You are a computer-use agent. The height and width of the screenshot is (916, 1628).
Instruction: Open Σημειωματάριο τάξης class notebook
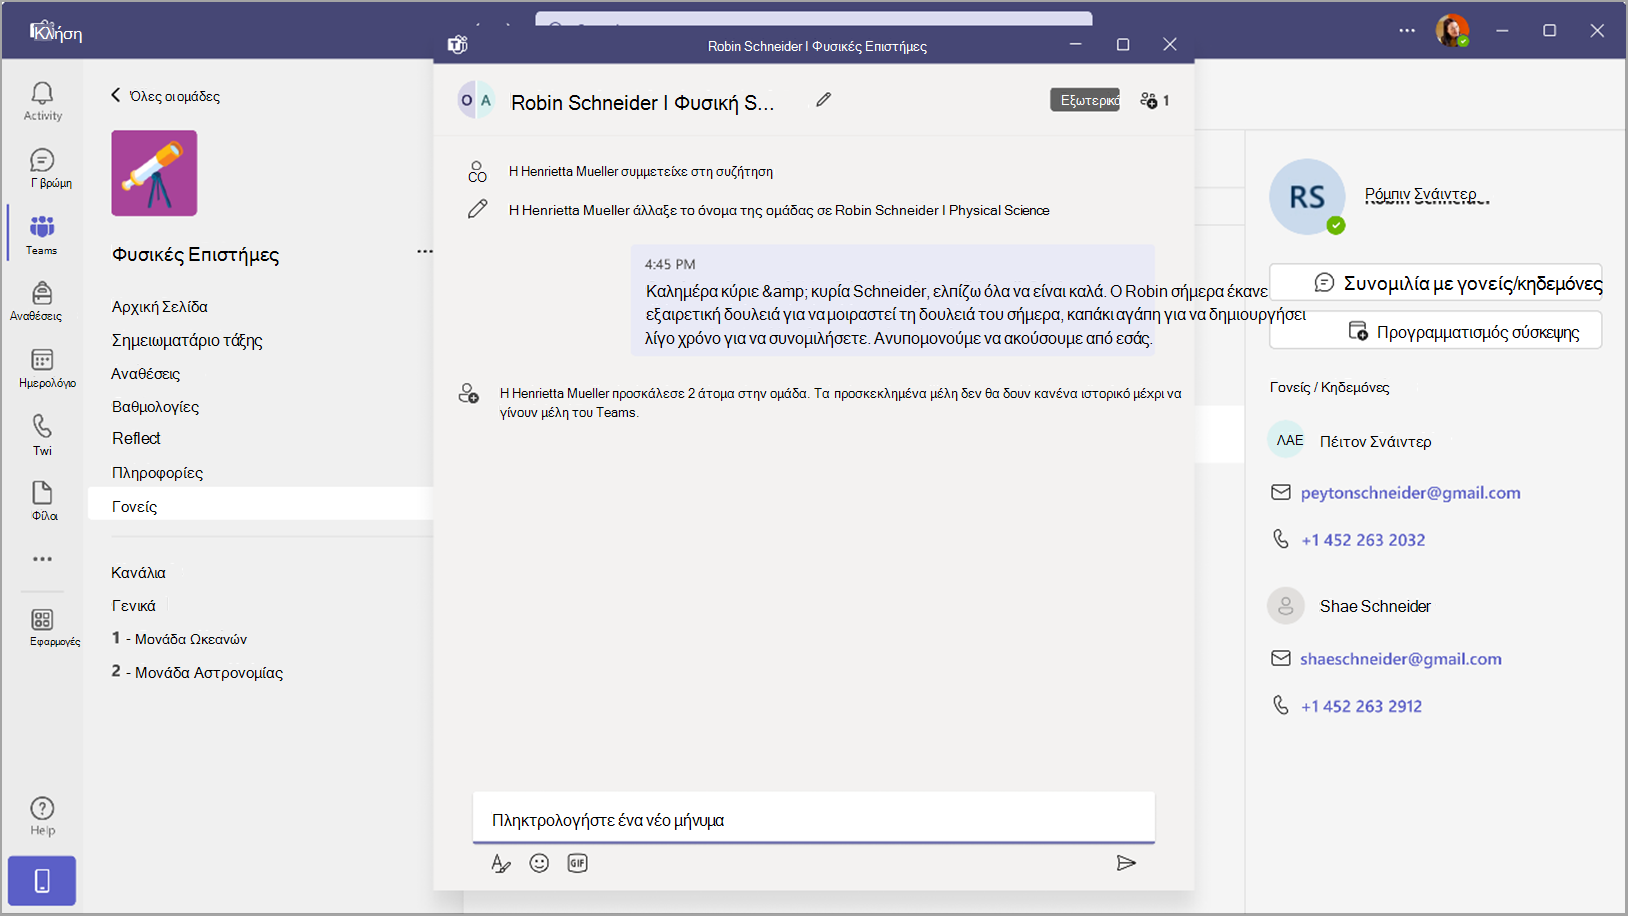point(187,341)
